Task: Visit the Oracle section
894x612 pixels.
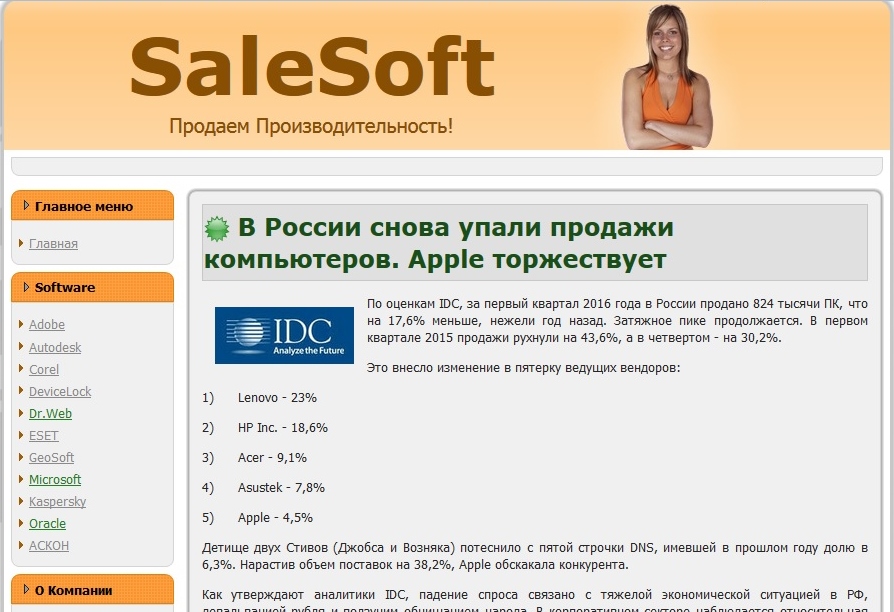Action: coord(47,524)
